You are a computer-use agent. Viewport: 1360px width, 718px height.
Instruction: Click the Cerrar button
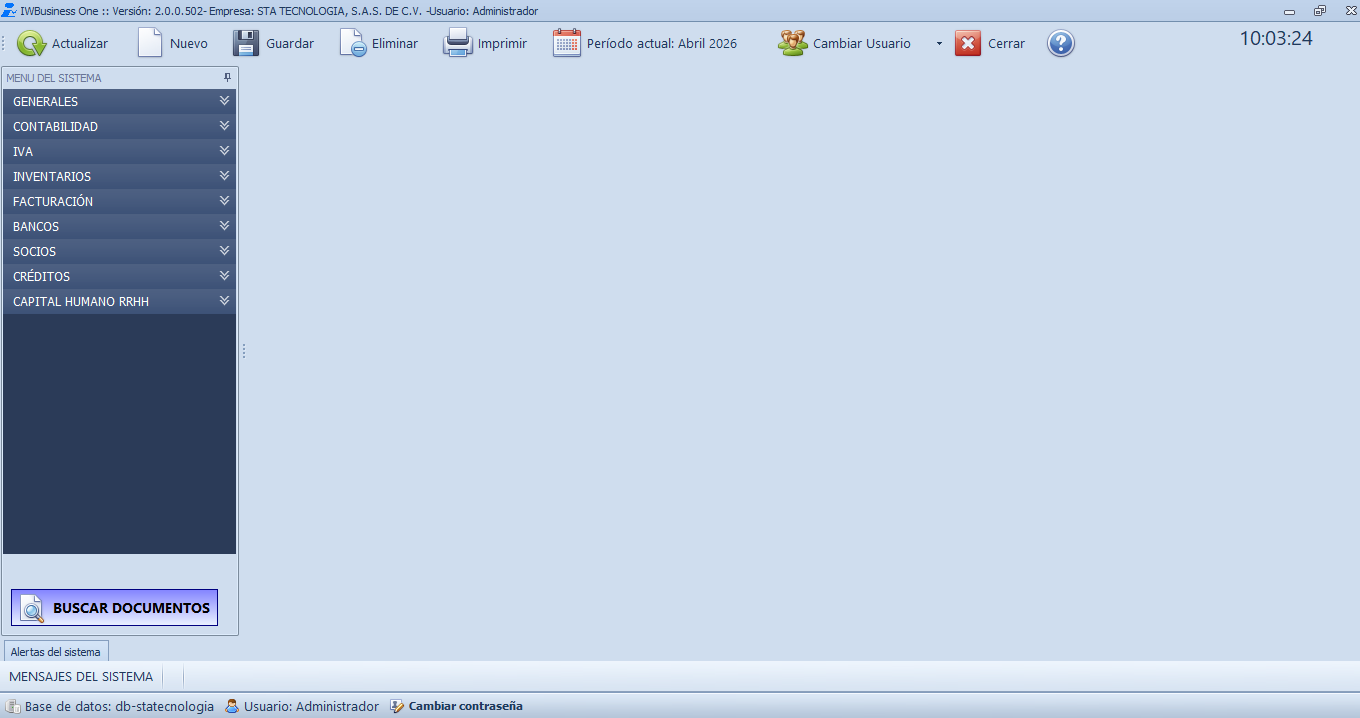point(989,43)
